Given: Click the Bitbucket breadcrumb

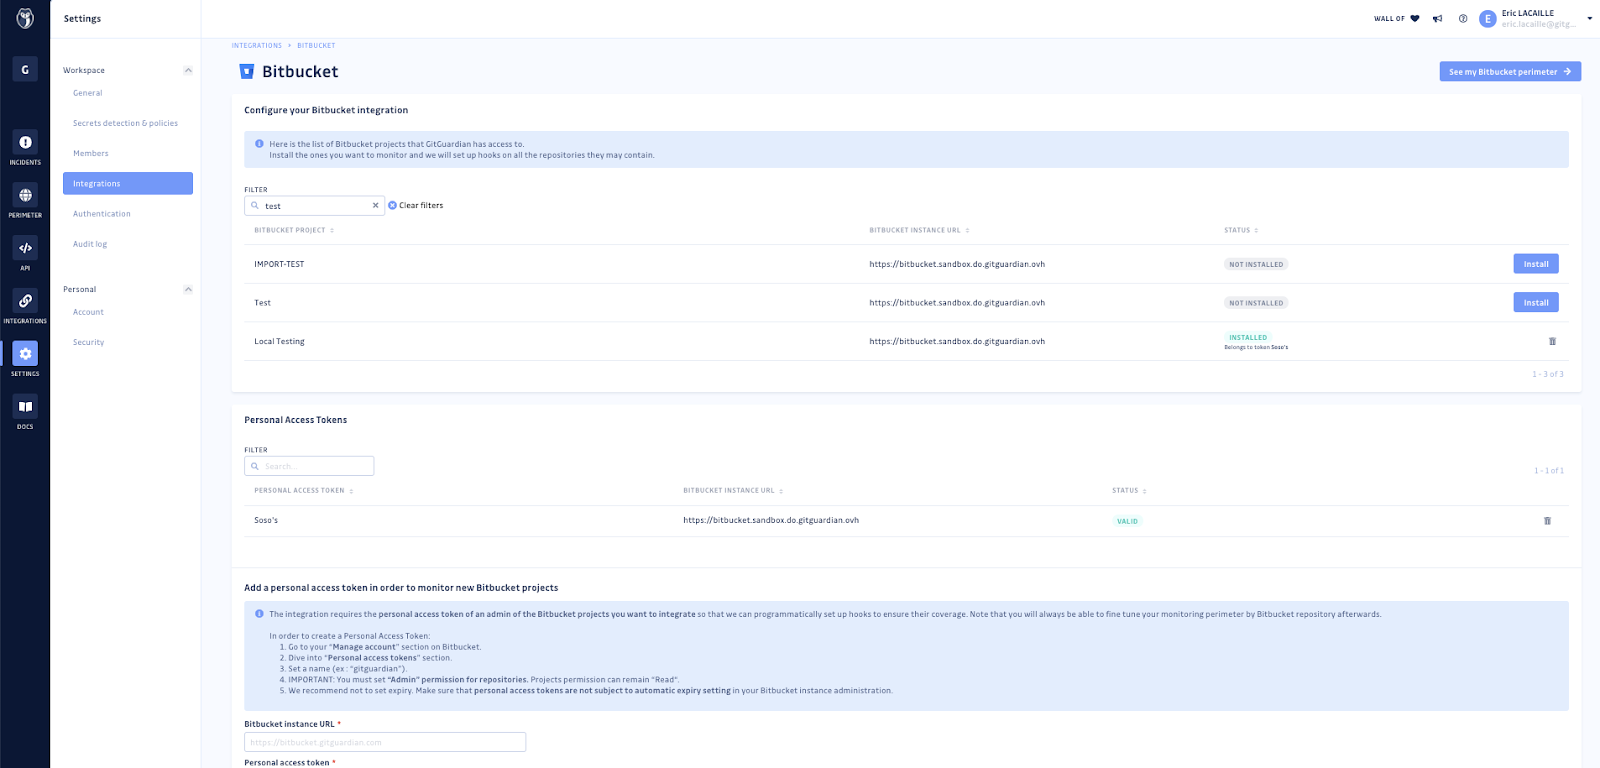Looking at the screenshot, I should (x=316, y=45).
